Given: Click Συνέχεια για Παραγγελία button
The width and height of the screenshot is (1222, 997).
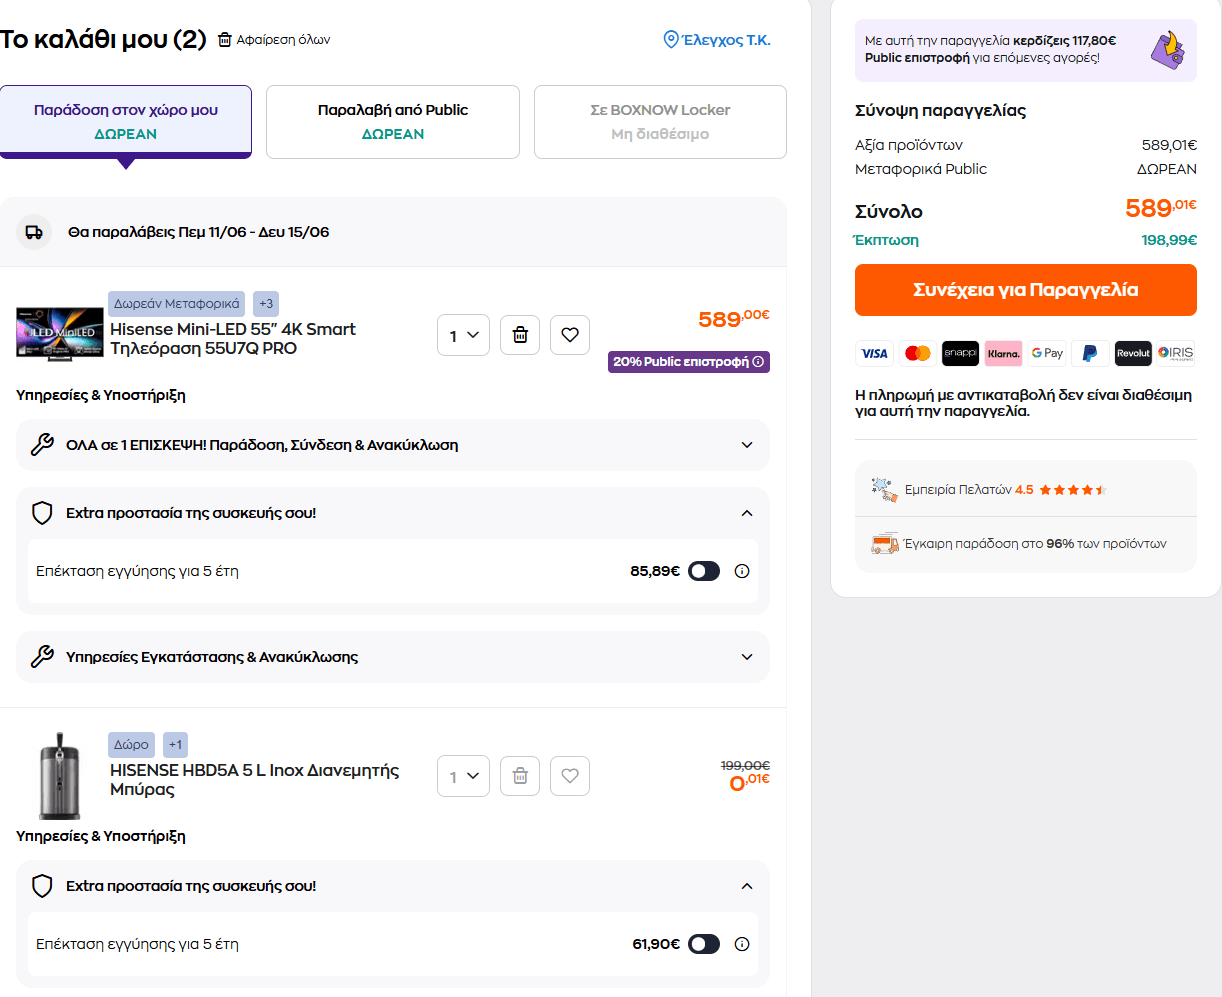Looking at the screenshot, I should (1026, 290).
